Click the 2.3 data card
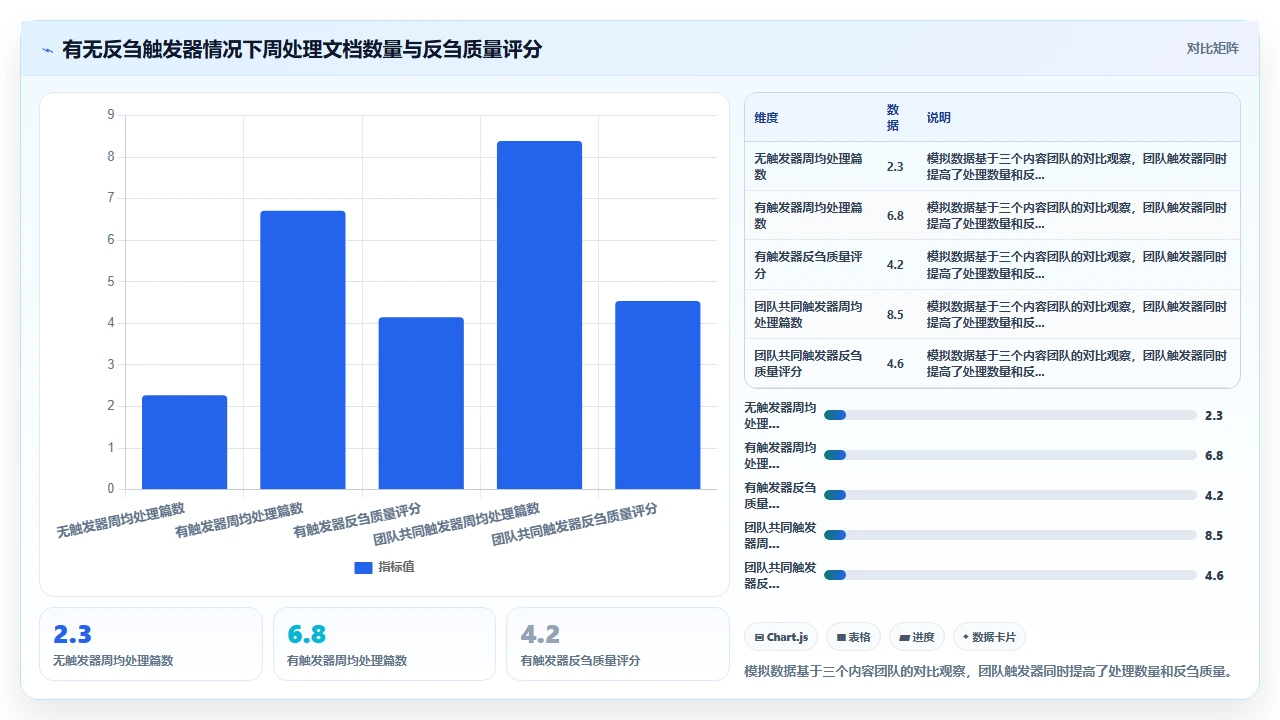The width and height of the screenshot is (1280, 720). click(151, 644)
